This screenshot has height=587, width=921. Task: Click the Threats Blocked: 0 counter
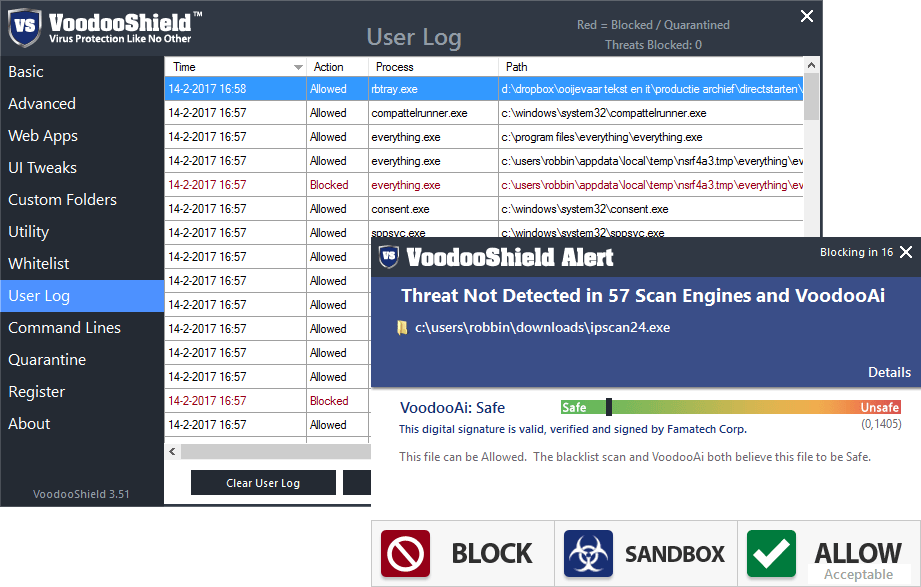click(653, 45)
